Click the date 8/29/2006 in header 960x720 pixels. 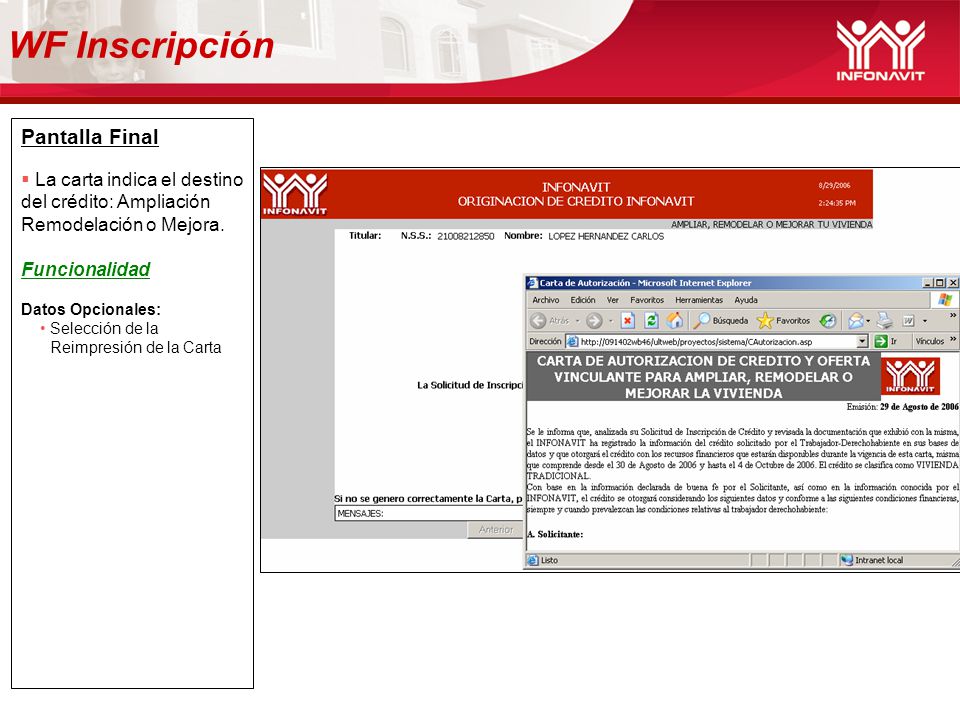point(834,185)
